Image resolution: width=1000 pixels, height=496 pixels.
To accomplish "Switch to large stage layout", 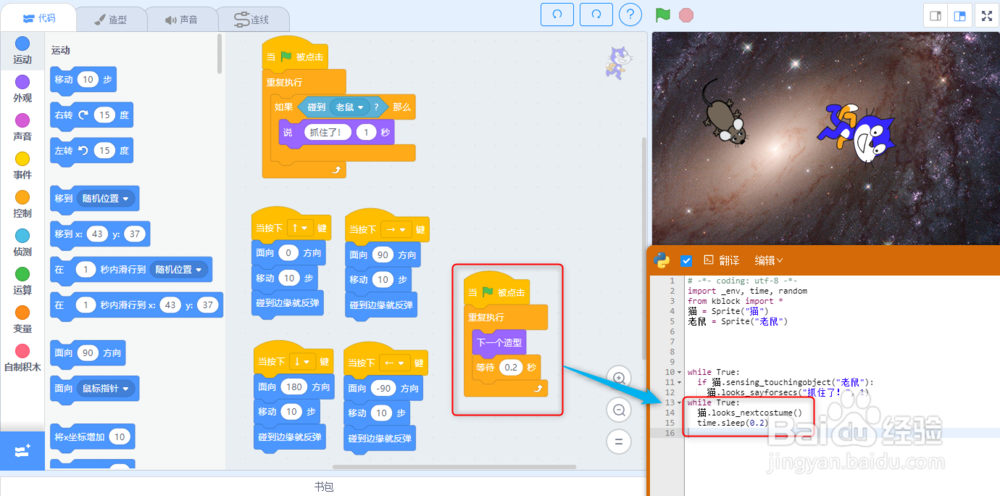I will [x=959, y=15].
